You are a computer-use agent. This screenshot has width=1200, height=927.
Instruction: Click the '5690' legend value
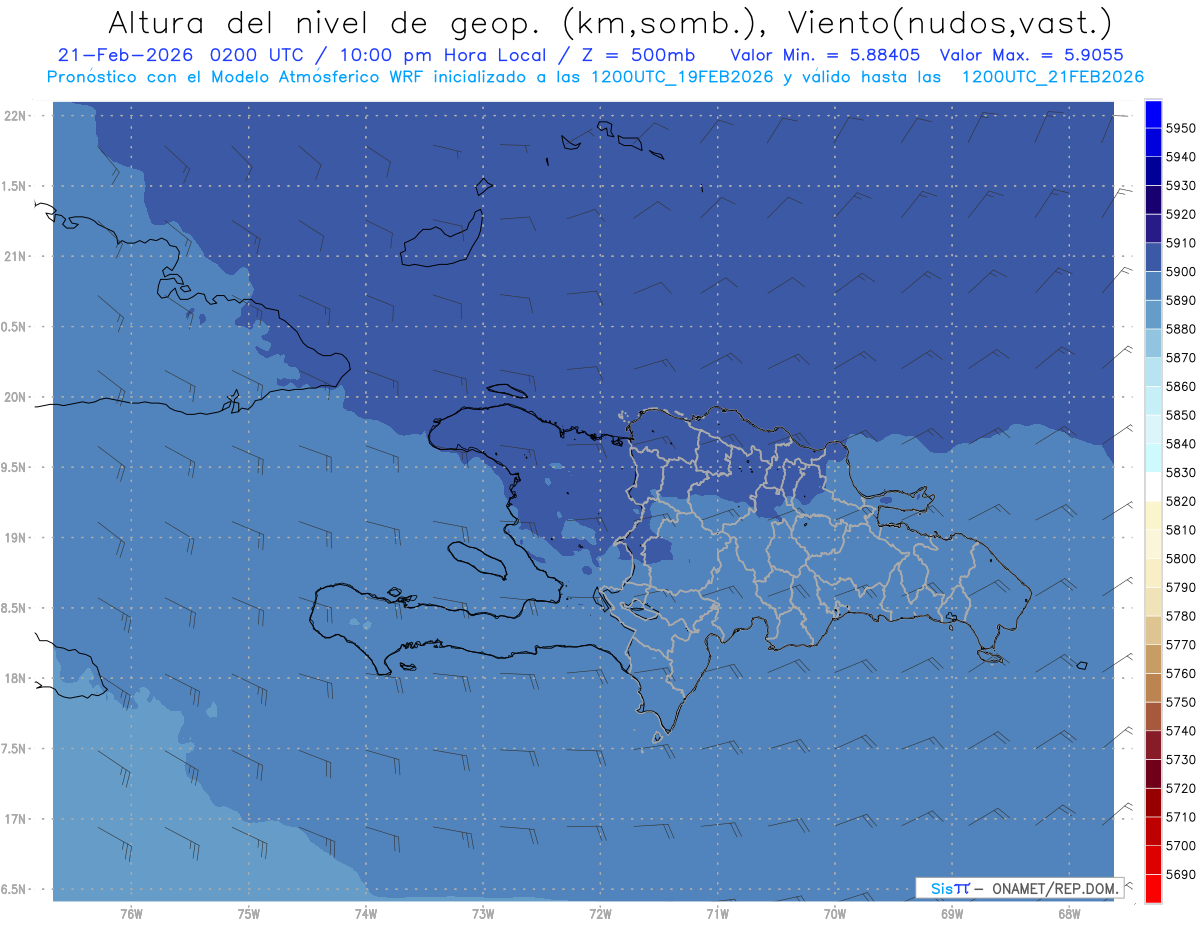(x=1180, y=874)
